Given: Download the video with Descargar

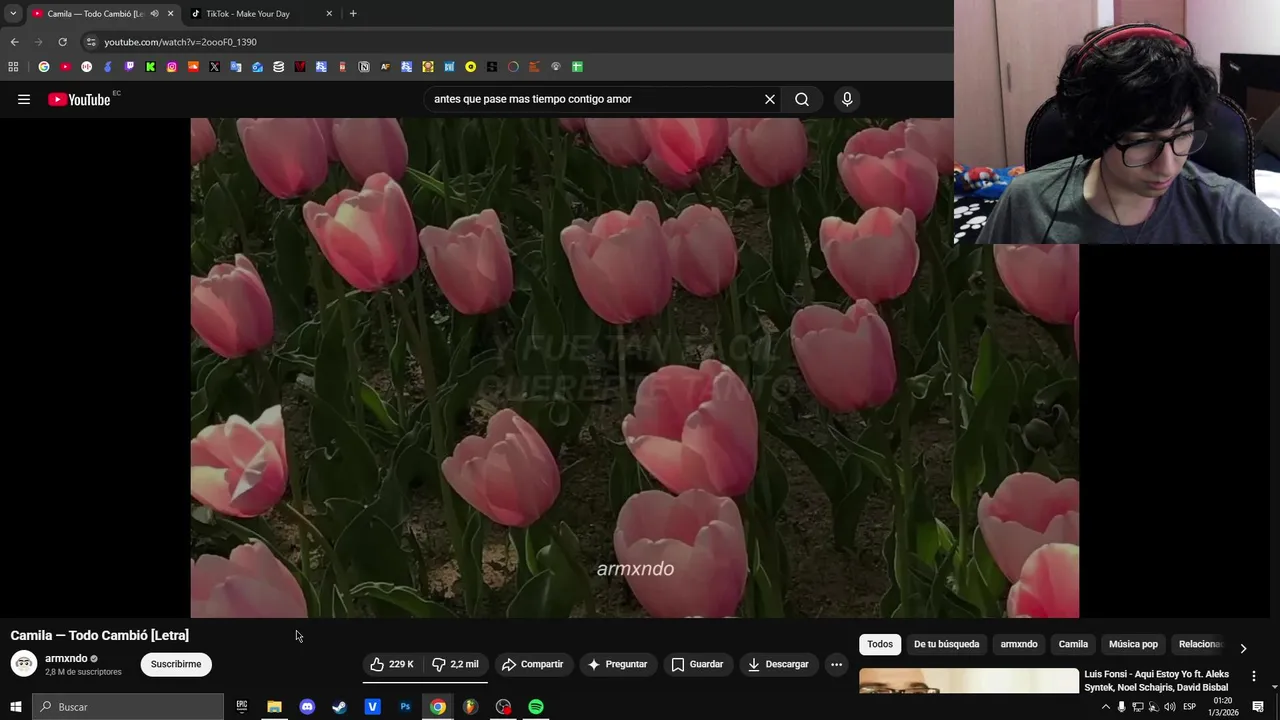Looking at the screenshot, I should click(778, 664).
